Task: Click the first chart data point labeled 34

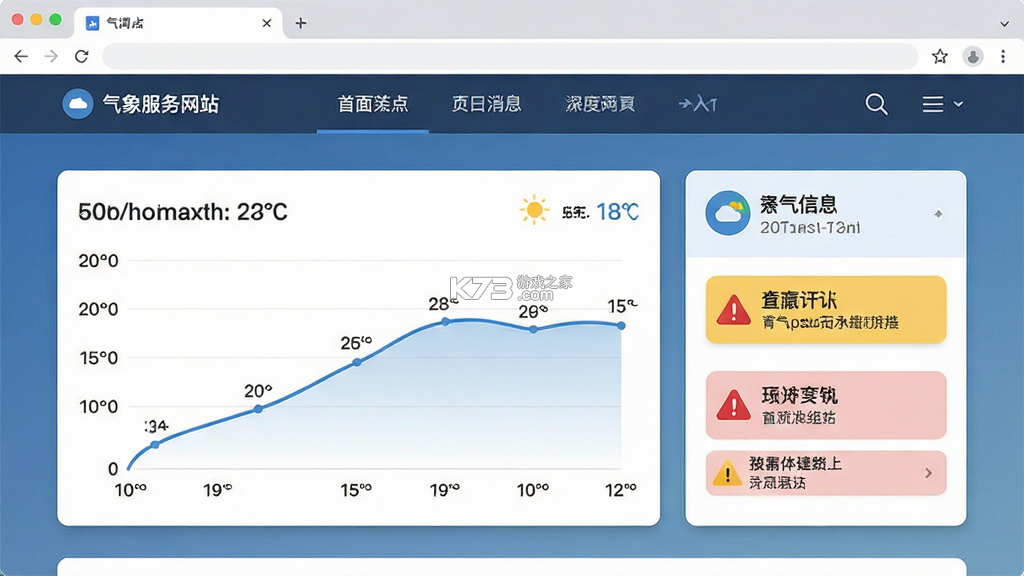Action: (x=155, y=445)
